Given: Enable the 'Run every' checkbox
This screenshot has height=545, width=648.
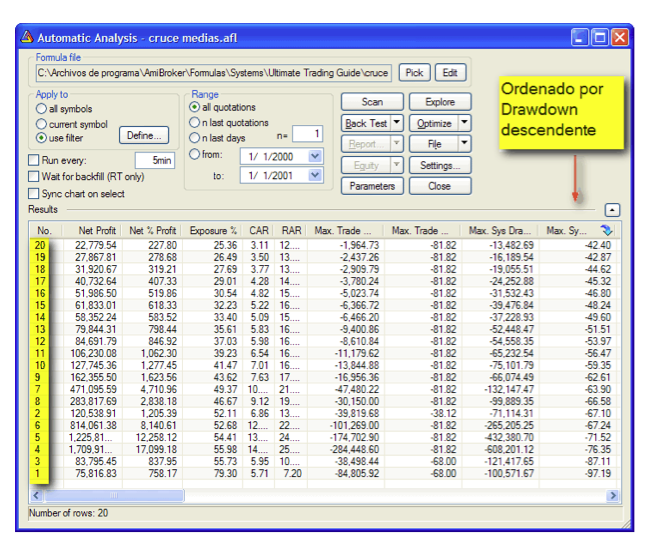Looking at the screenshot, I should pos(33,160).
